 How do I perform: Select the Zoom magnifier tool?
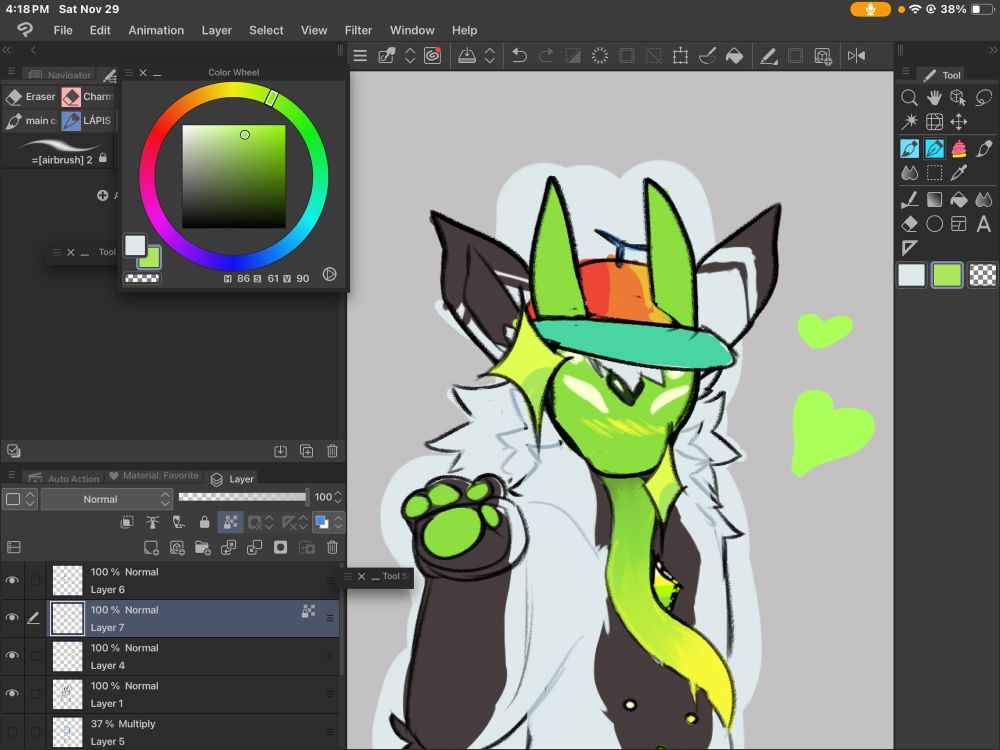[909, 98]
